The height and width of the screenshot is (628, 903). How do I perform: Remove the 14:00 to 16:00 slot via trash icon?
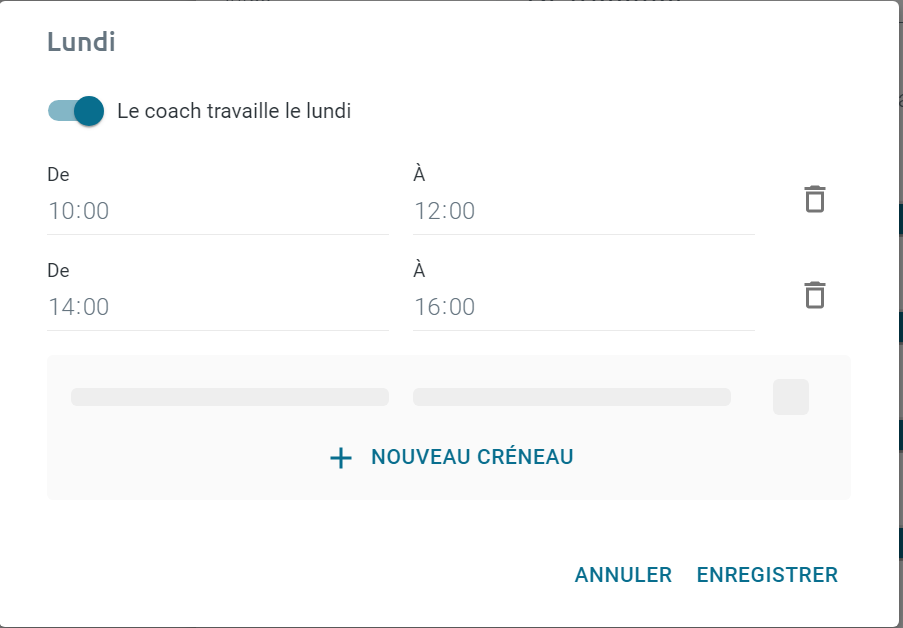(814, 295)
